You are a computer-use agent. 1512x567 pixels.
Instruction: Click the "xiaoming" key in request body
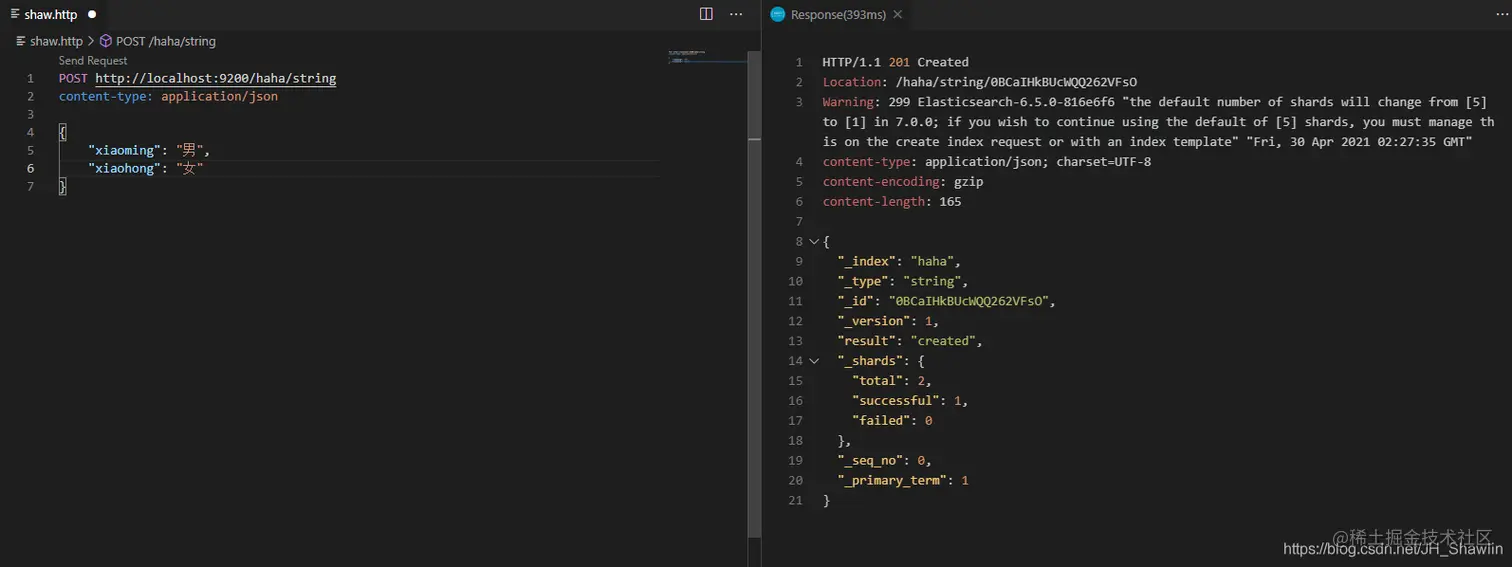pyautogui.click(x=124, y=150)
